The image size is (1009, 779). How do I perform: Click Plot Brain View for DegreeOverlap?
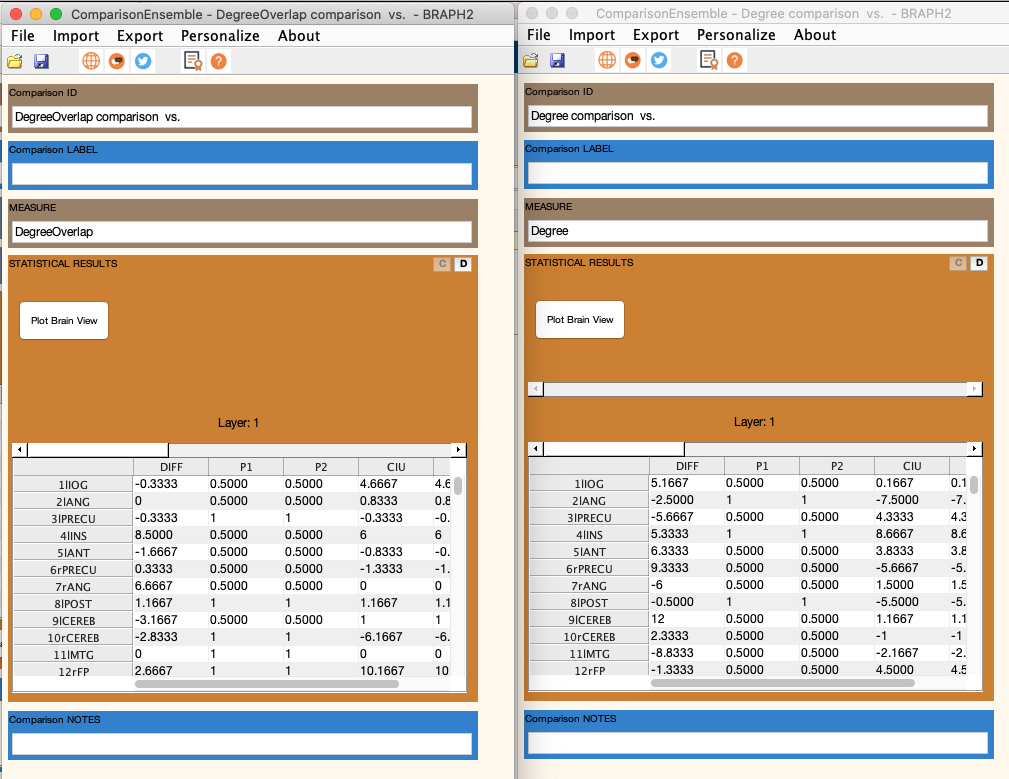tap(63, 320)
